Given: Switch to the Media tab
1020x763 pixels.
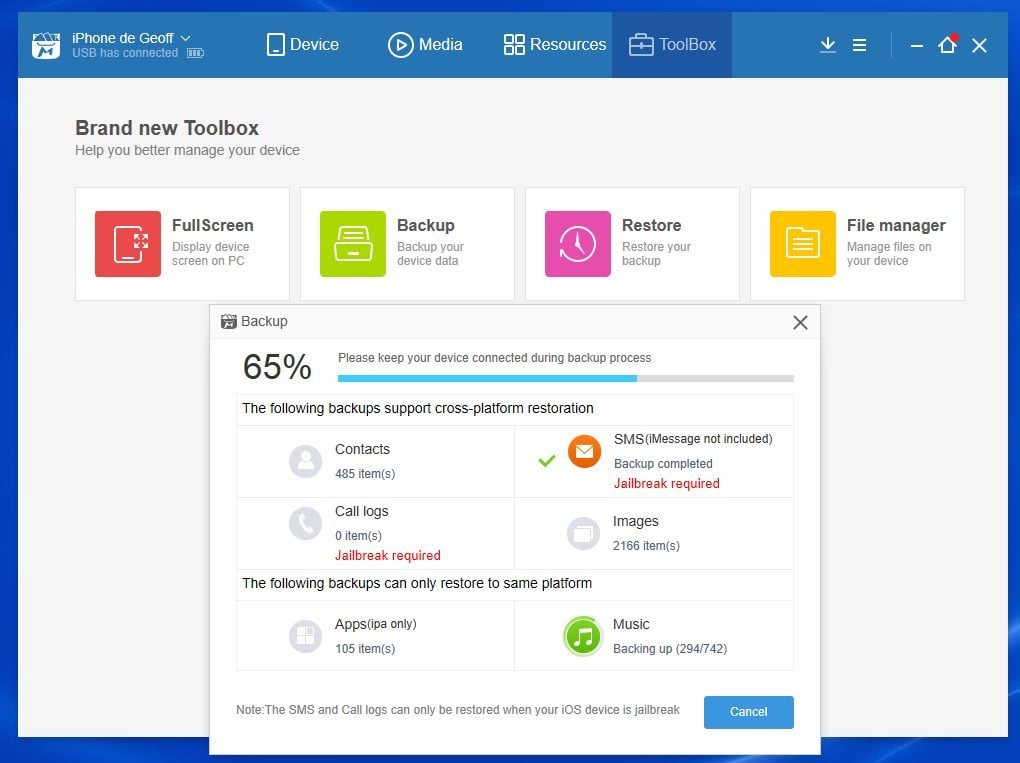Looking at the screenshot, I should [425, 45].
